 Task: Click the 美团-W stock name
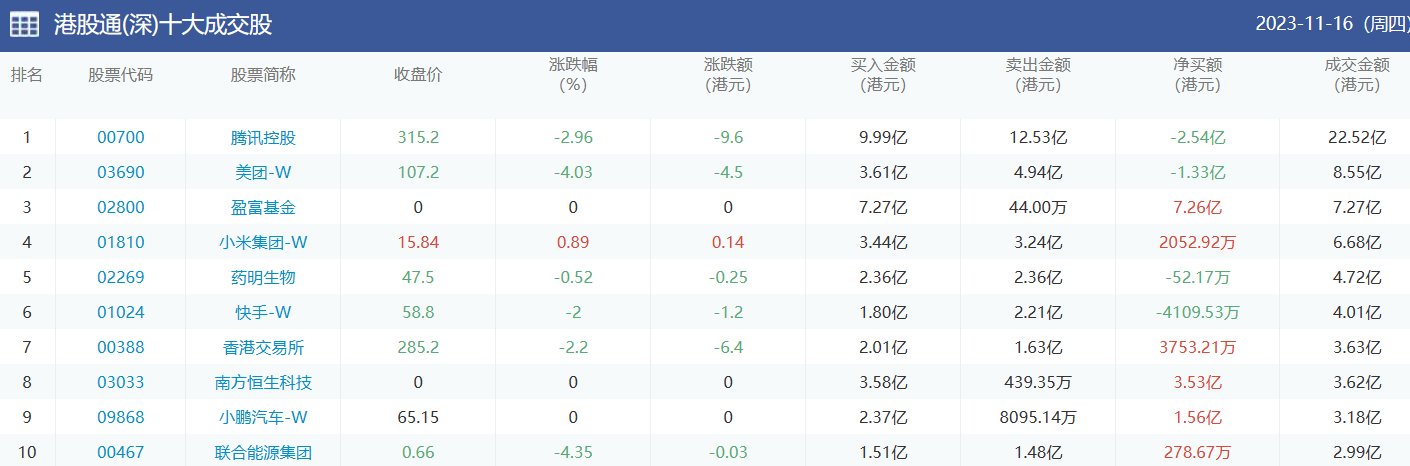tap(263, 172)
